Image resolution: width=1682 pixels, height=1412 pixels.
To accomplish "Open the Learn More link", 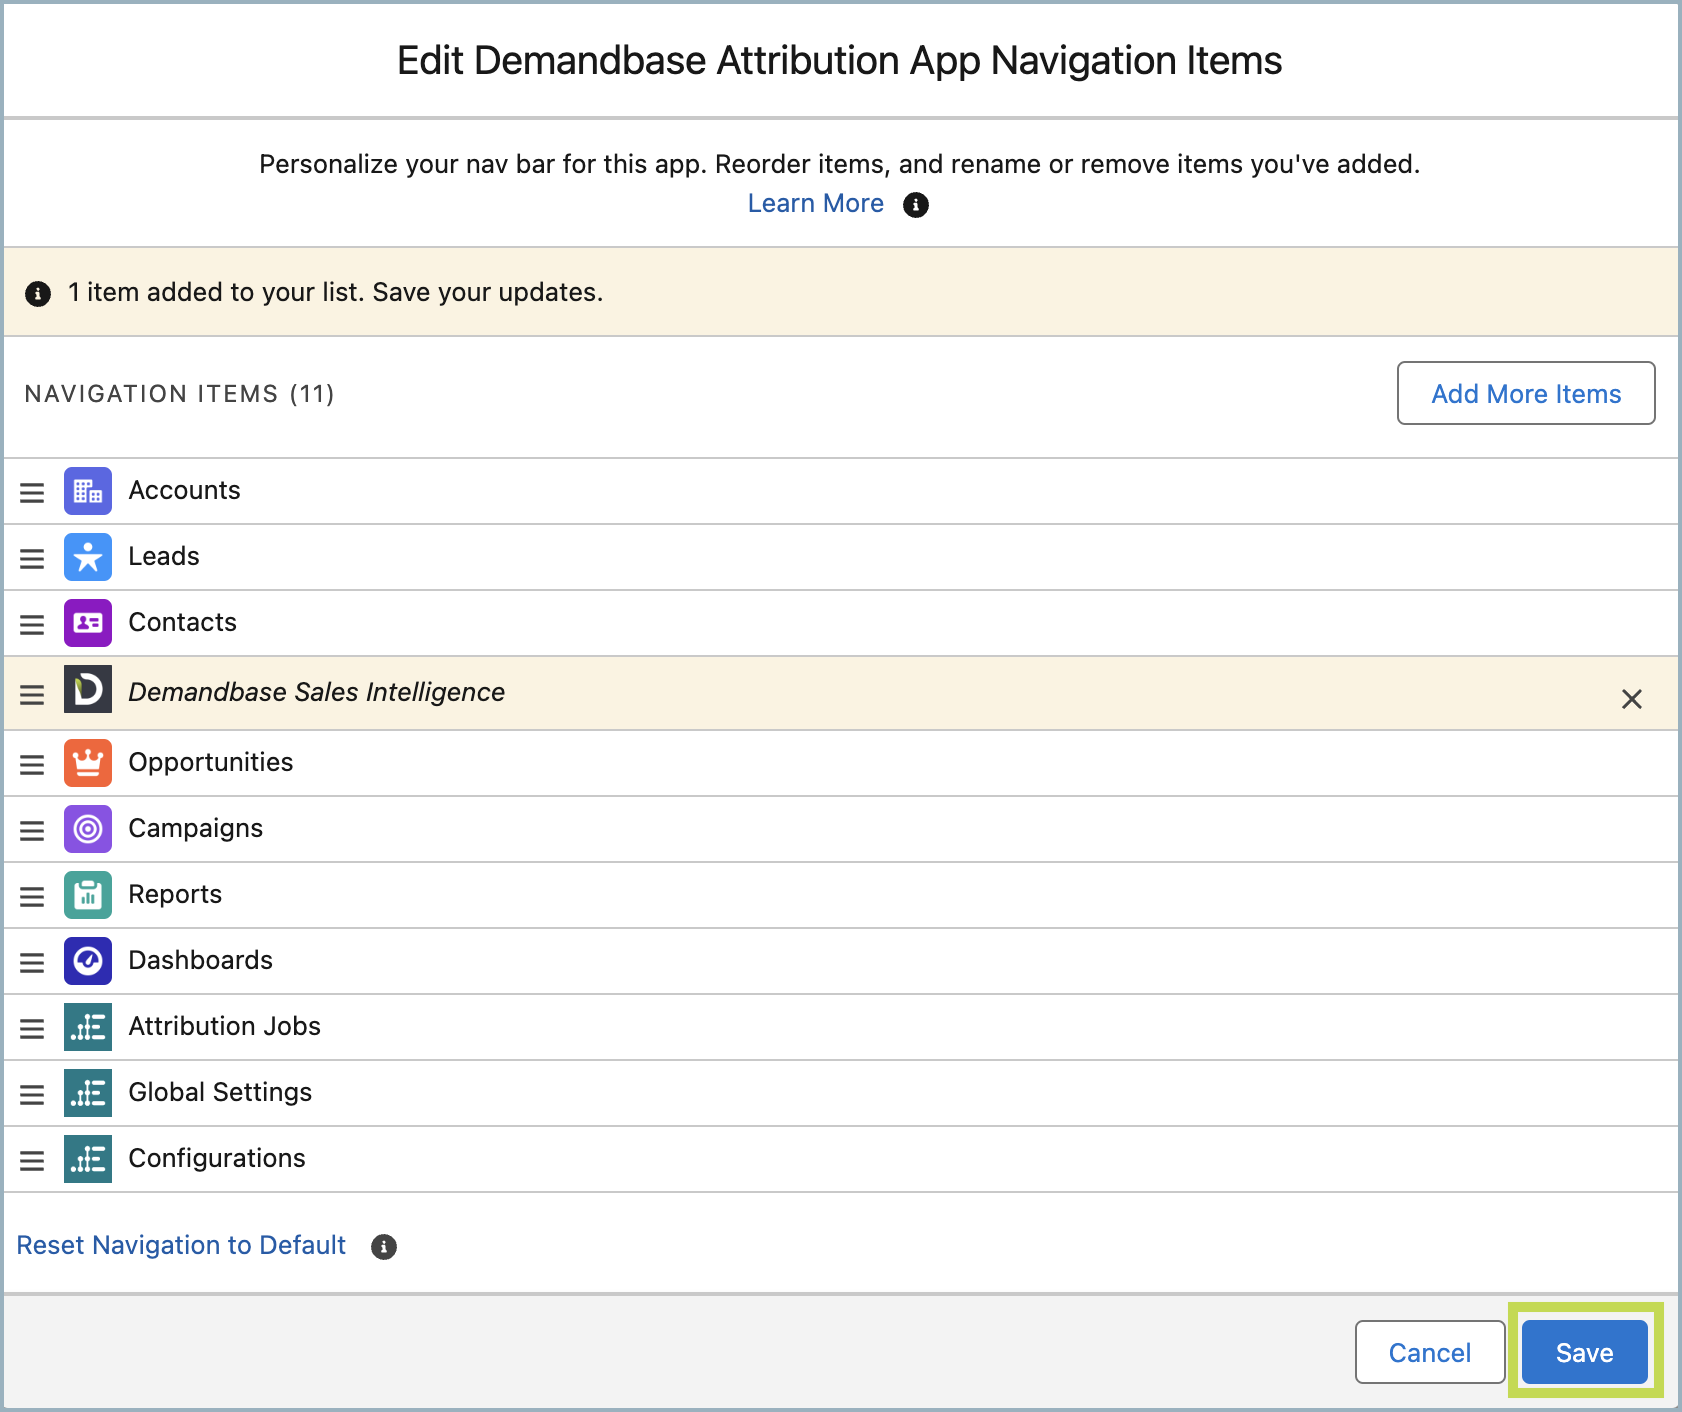I will (816, 203).
